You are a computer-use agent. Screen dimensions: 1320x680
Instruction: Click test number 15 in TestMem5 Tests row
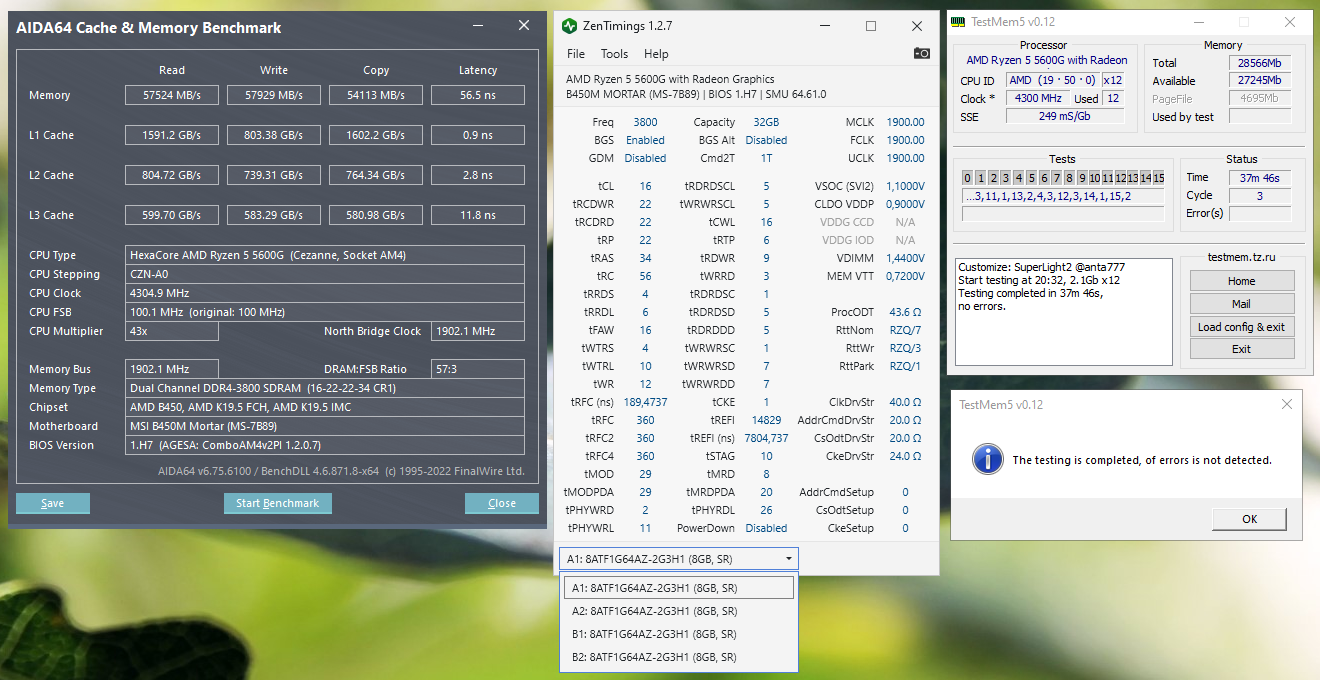click(x=1158, y=178)
